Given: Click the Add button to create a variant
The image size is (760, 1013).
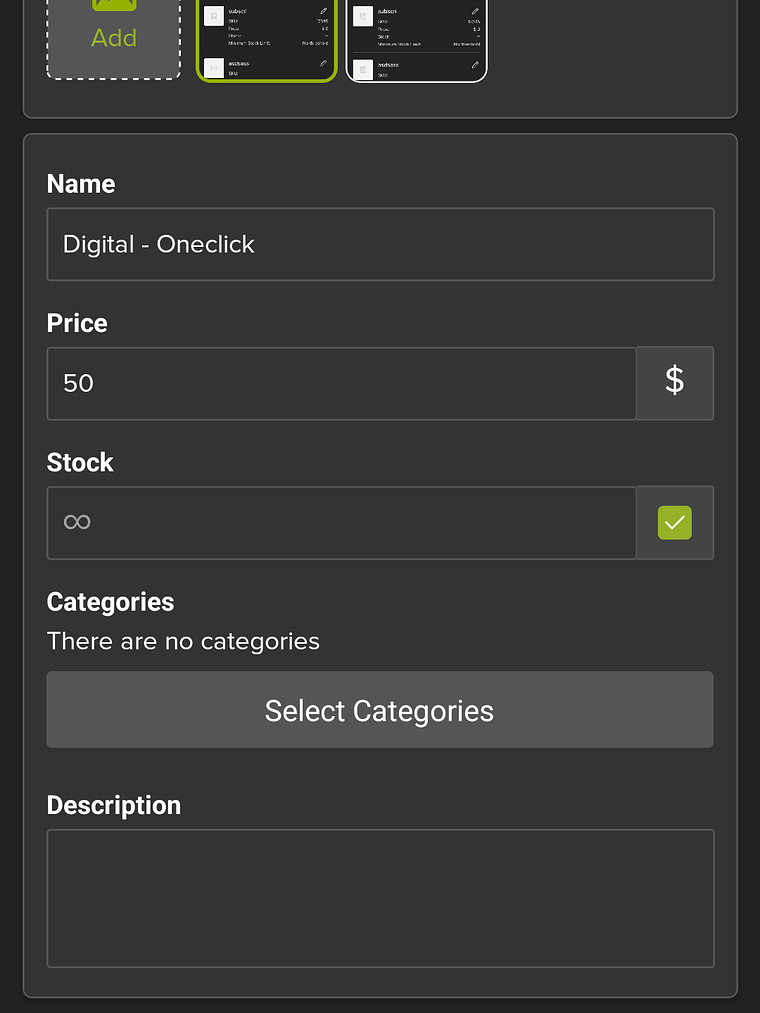Looking at the screenshot, I should pos(113,38).
